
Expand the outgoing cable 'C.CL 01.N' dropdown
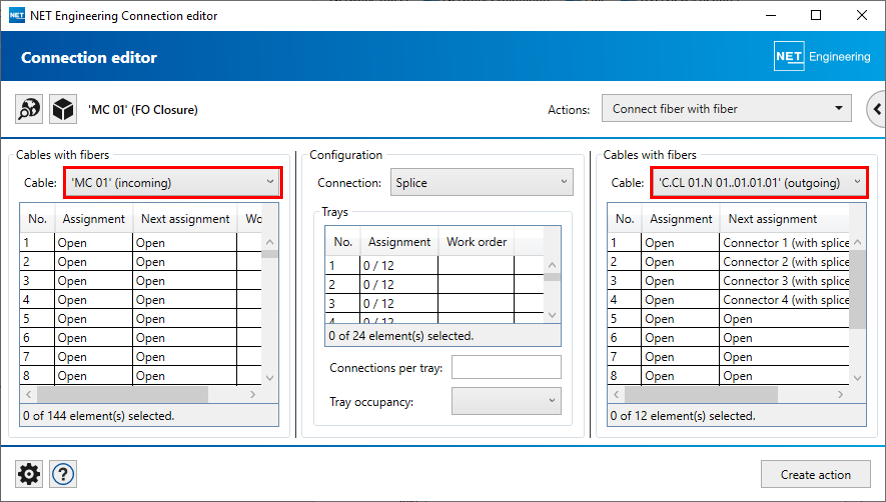point(760,182)
